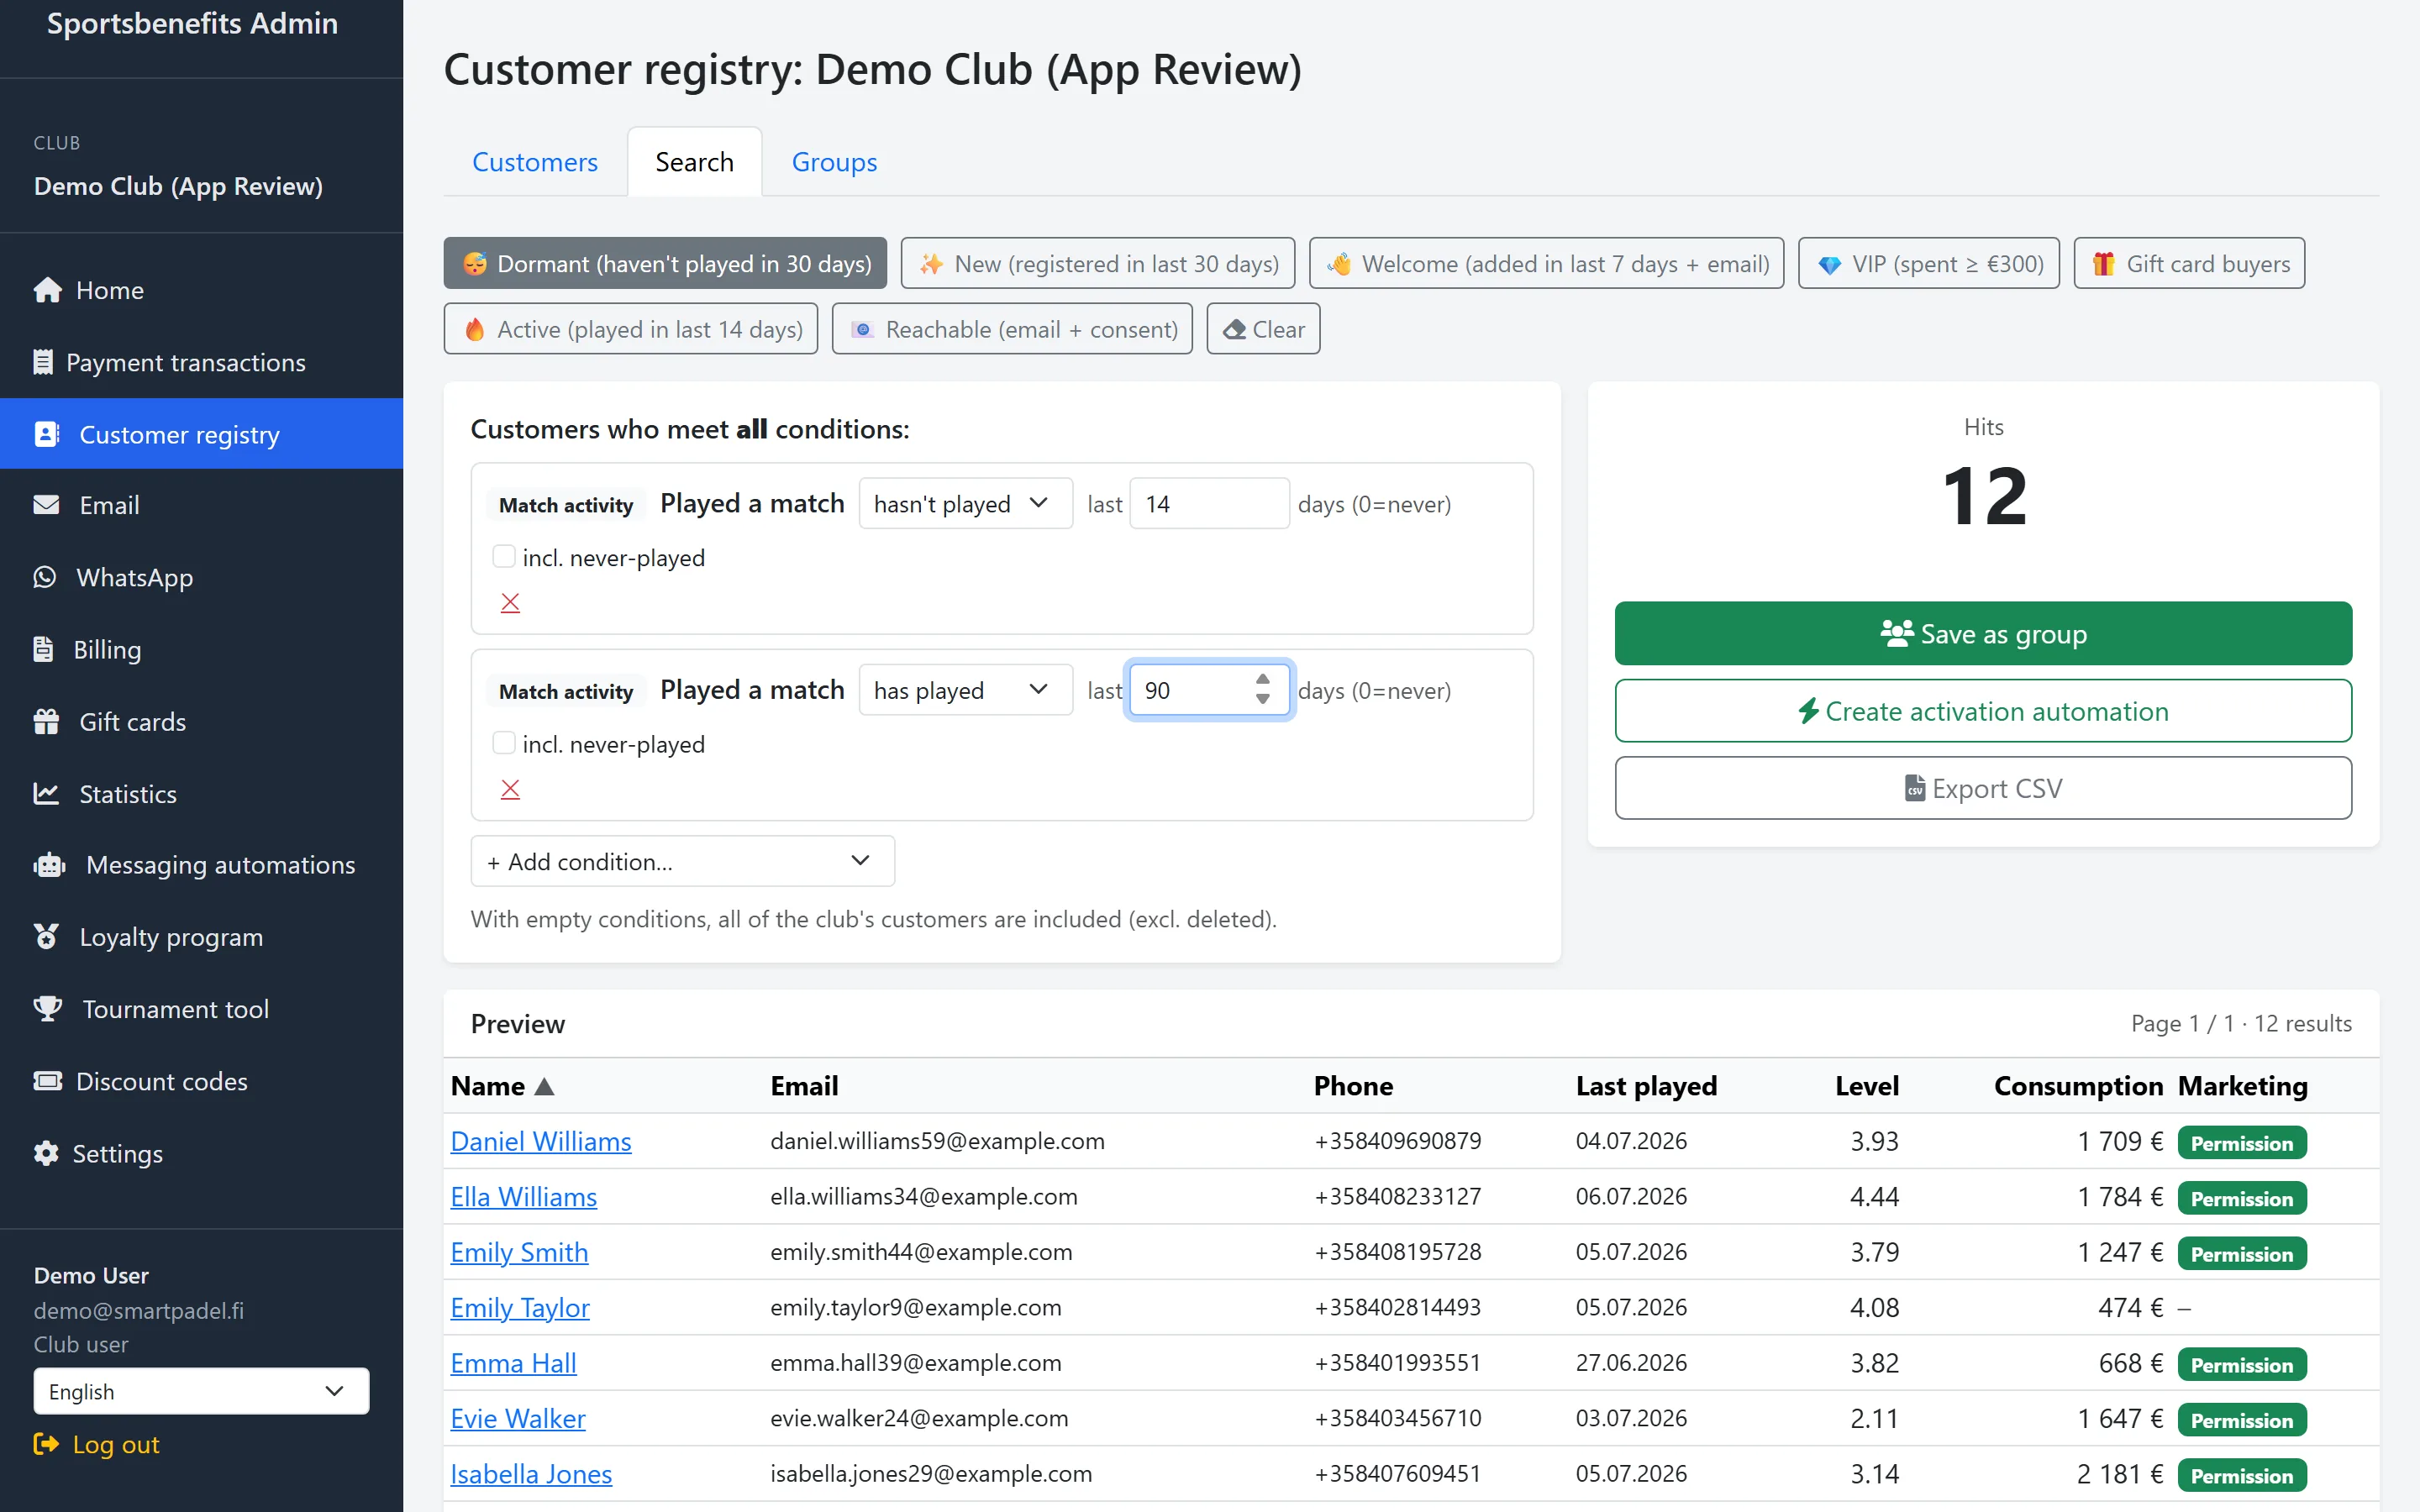
Task: Apply the VIP spent ≥ €300 preset
Action: point(1928,263)
